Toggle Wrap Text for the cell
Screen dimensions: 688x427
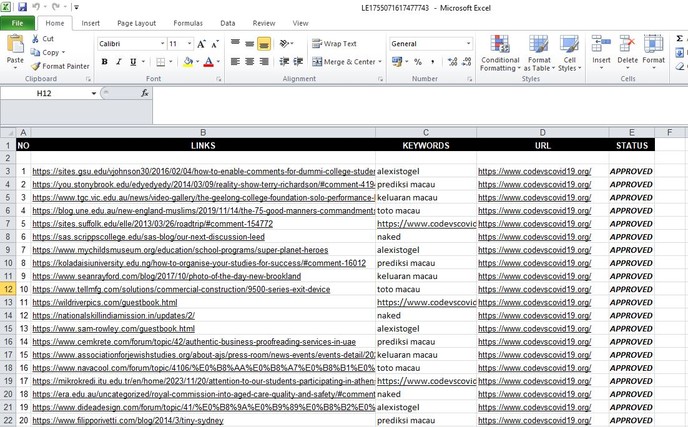coord(334,44)
